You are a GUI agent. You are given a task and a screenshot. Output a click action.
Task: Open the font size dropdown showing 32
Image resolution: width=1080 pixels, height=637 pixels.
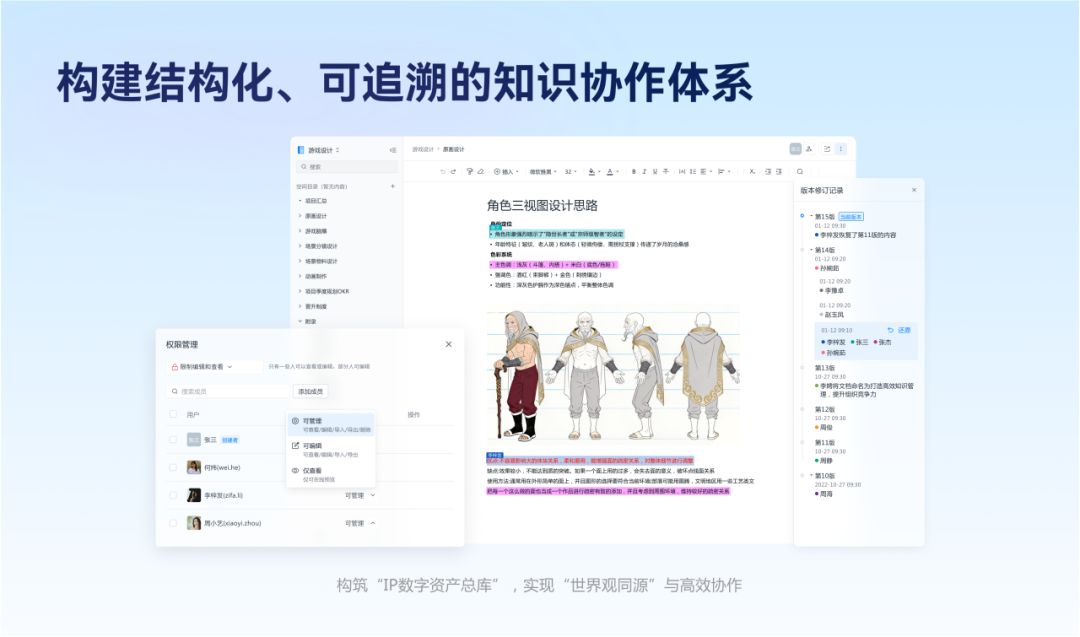click(568, 172)
